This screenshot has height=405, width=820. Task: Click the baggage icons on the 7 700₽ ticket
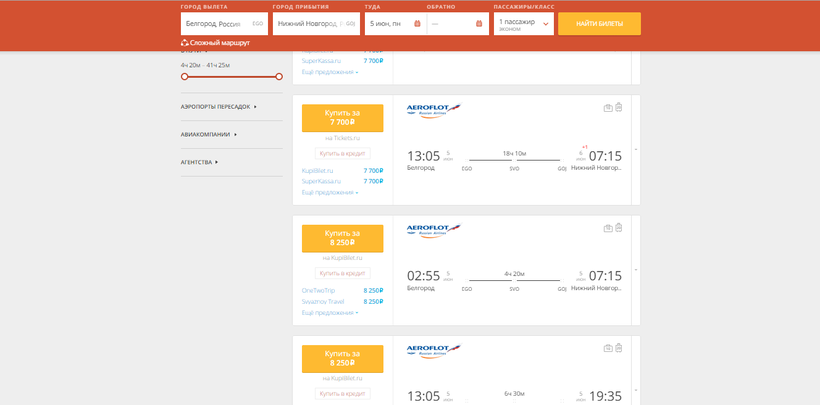point(613,108)
